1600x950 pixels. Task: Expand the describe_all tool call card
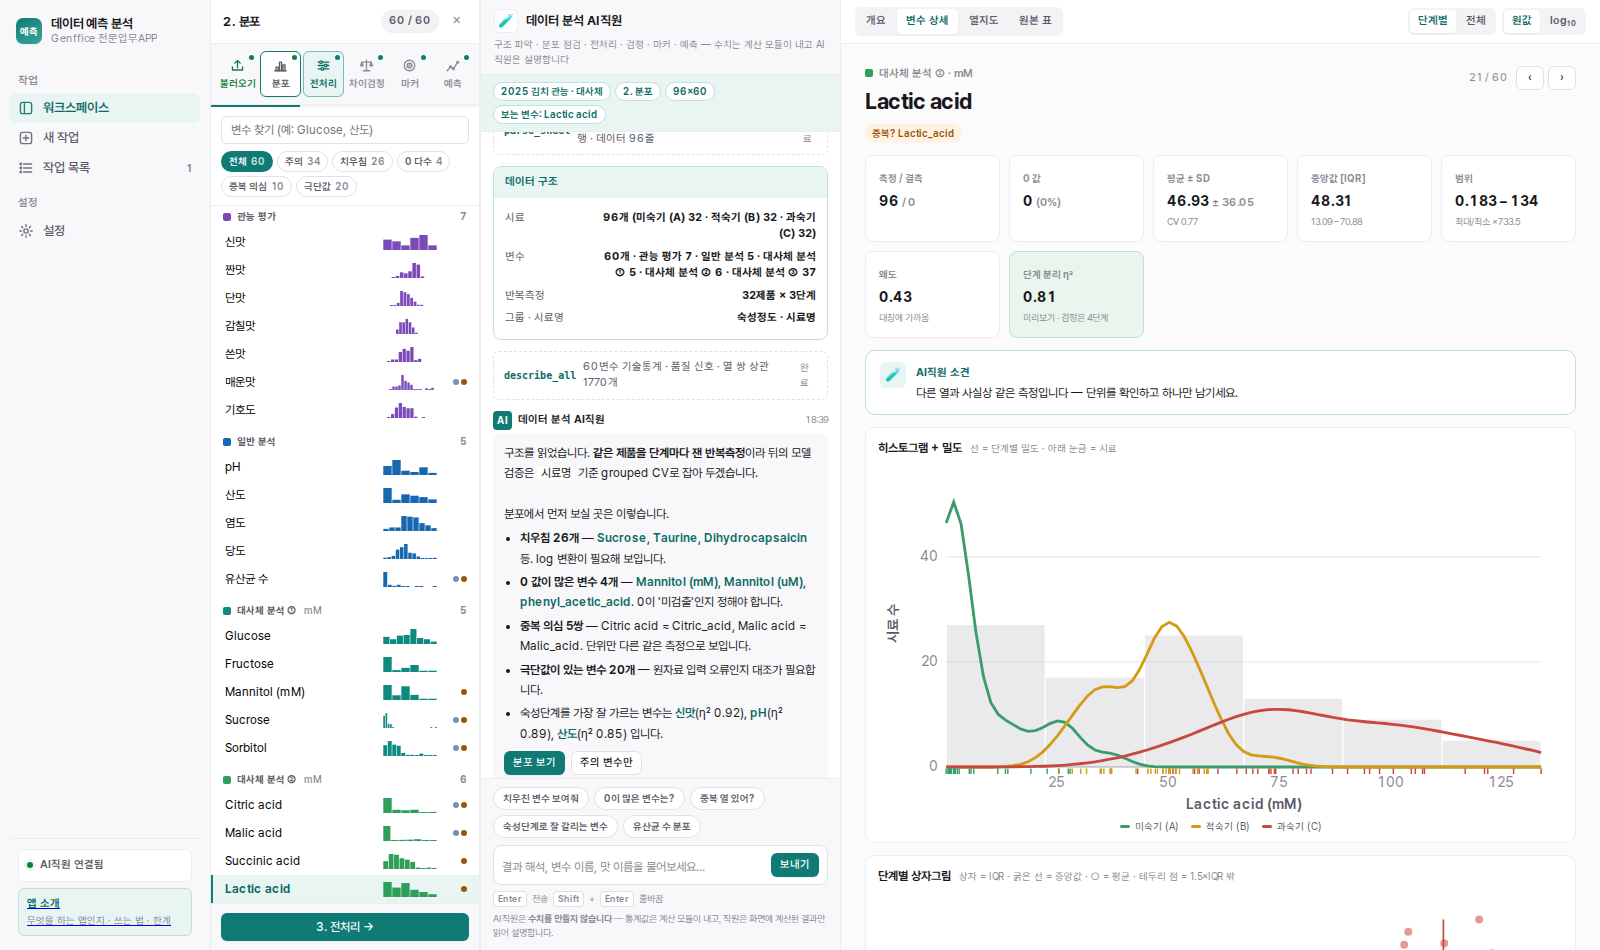pyautogui.click(x=660, y=375)
